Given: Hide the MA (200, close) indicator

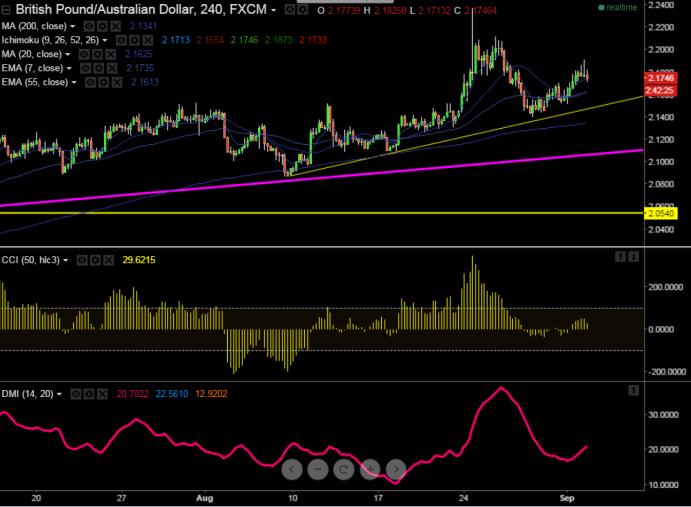Looking at the screenshot, I should point(89,26).
